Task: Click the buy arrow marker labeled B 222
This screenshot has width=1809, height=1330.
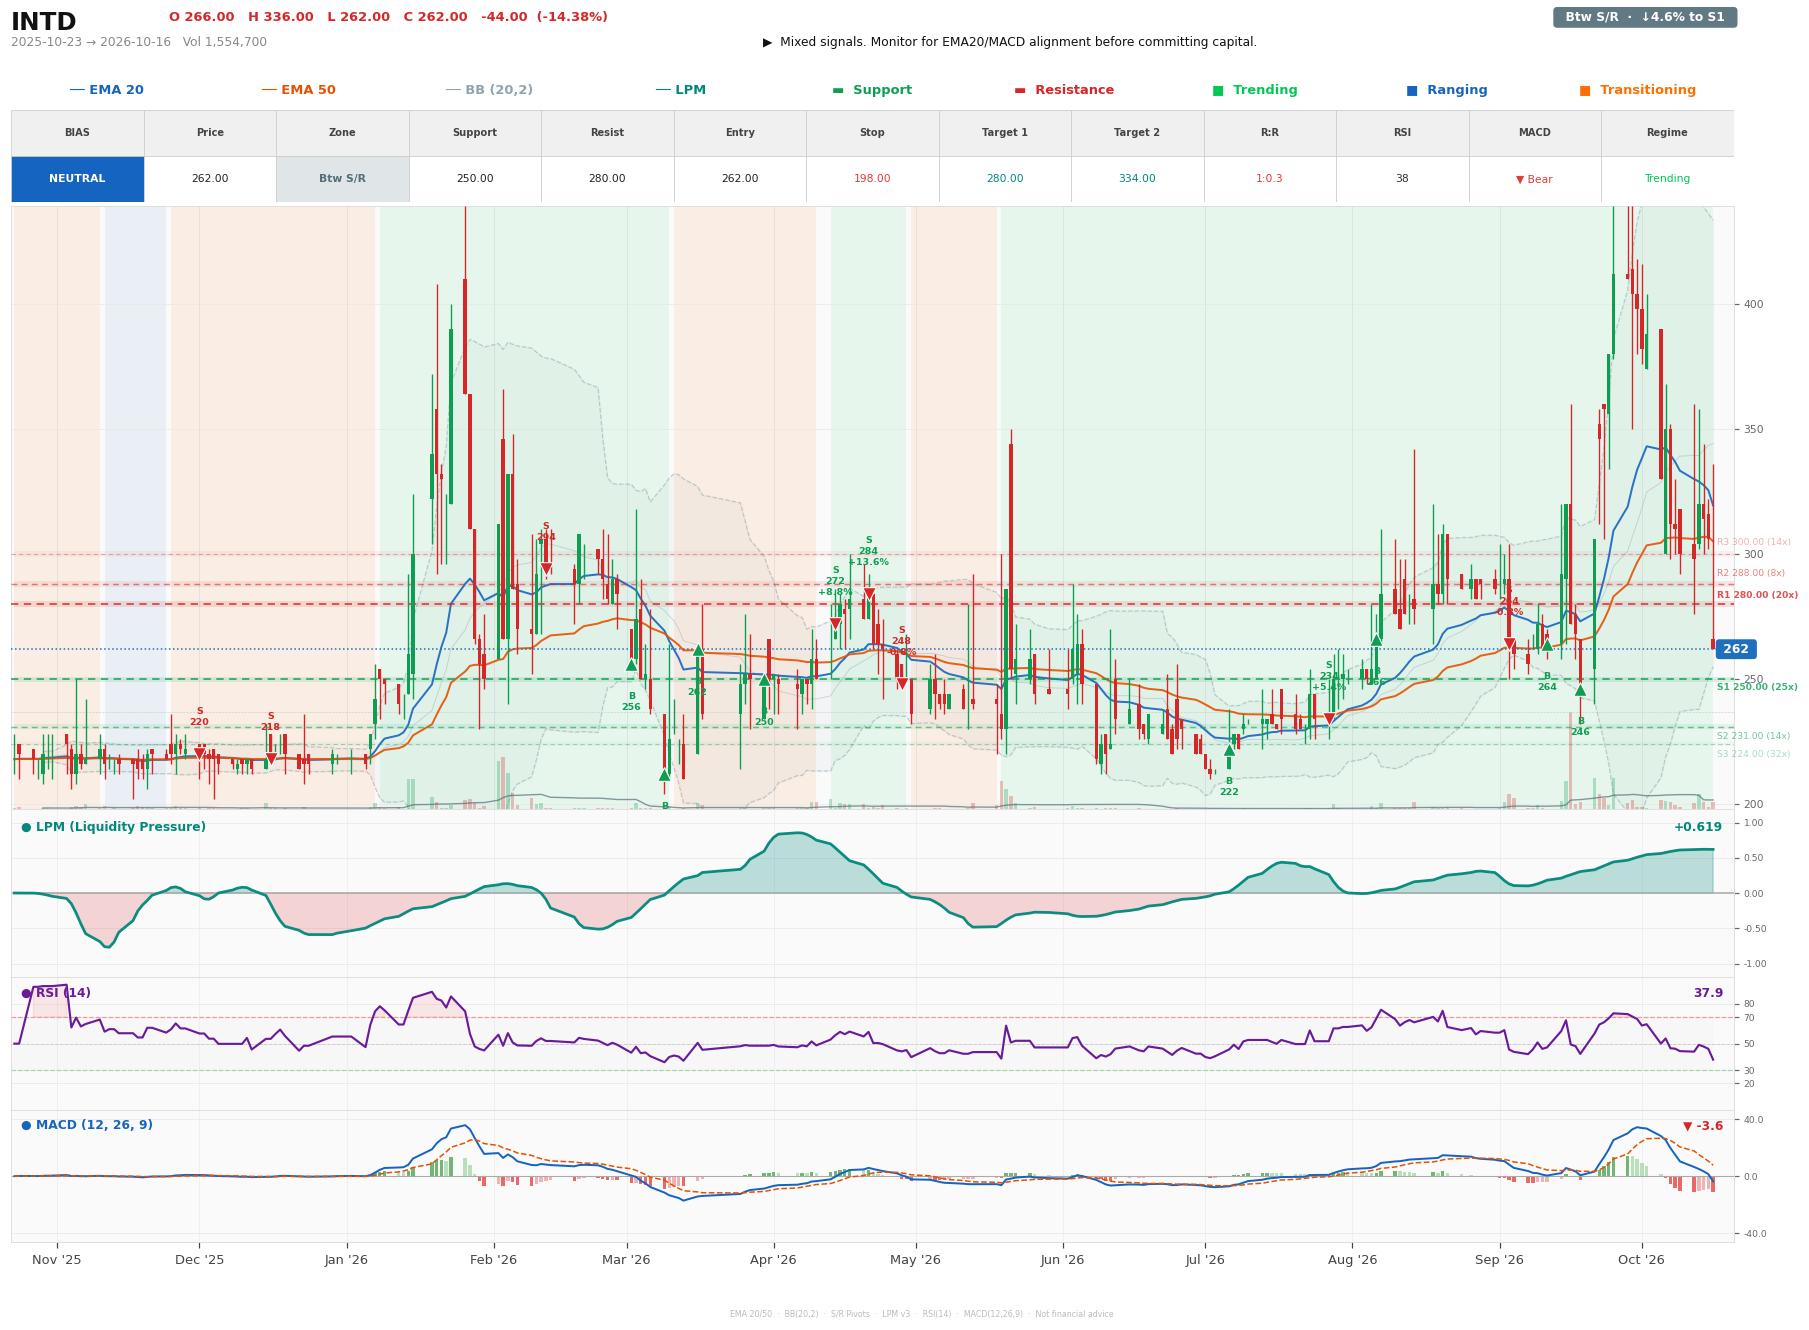Action: tap(1229, 750)
